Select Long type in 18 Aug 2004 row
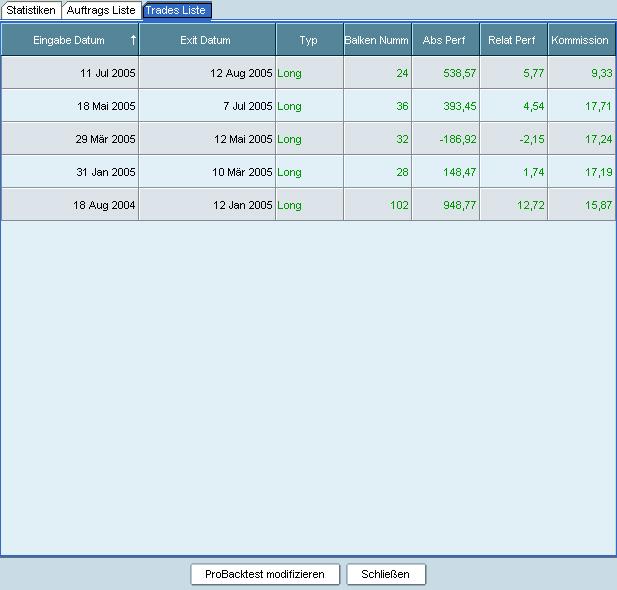 [x=289, y=206]
